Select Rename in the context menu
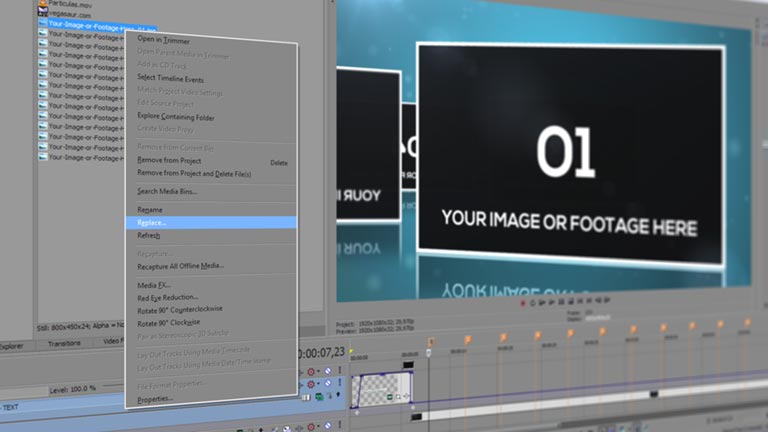This screenshot has width=768, height=432. 149,210
